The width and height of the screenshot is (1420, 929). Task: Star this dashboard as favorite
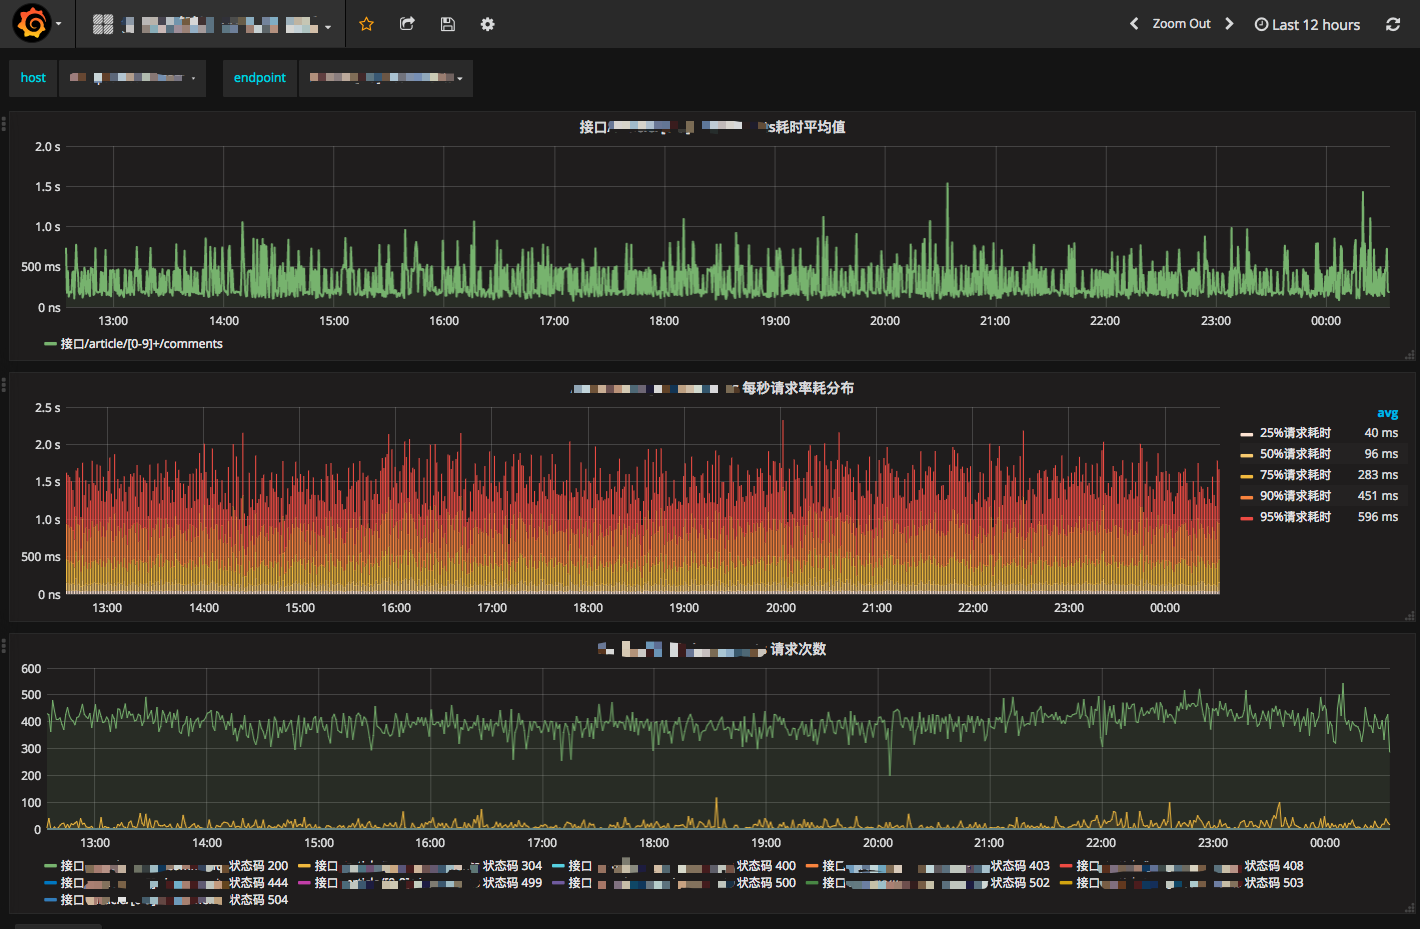pos(367,24)
